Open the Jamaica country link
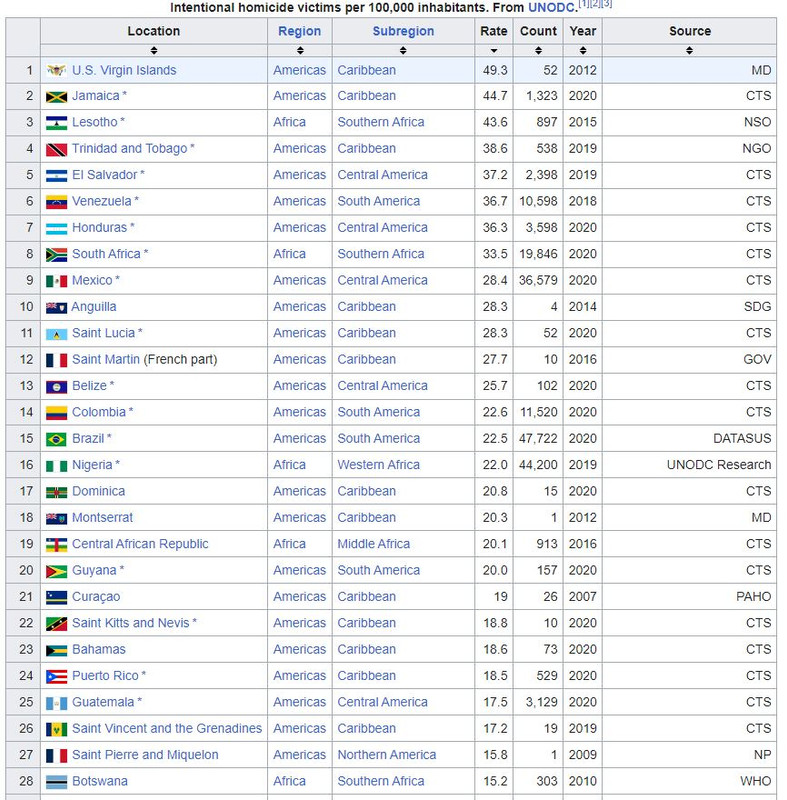The image size is (787, 800). click(95, 96)
